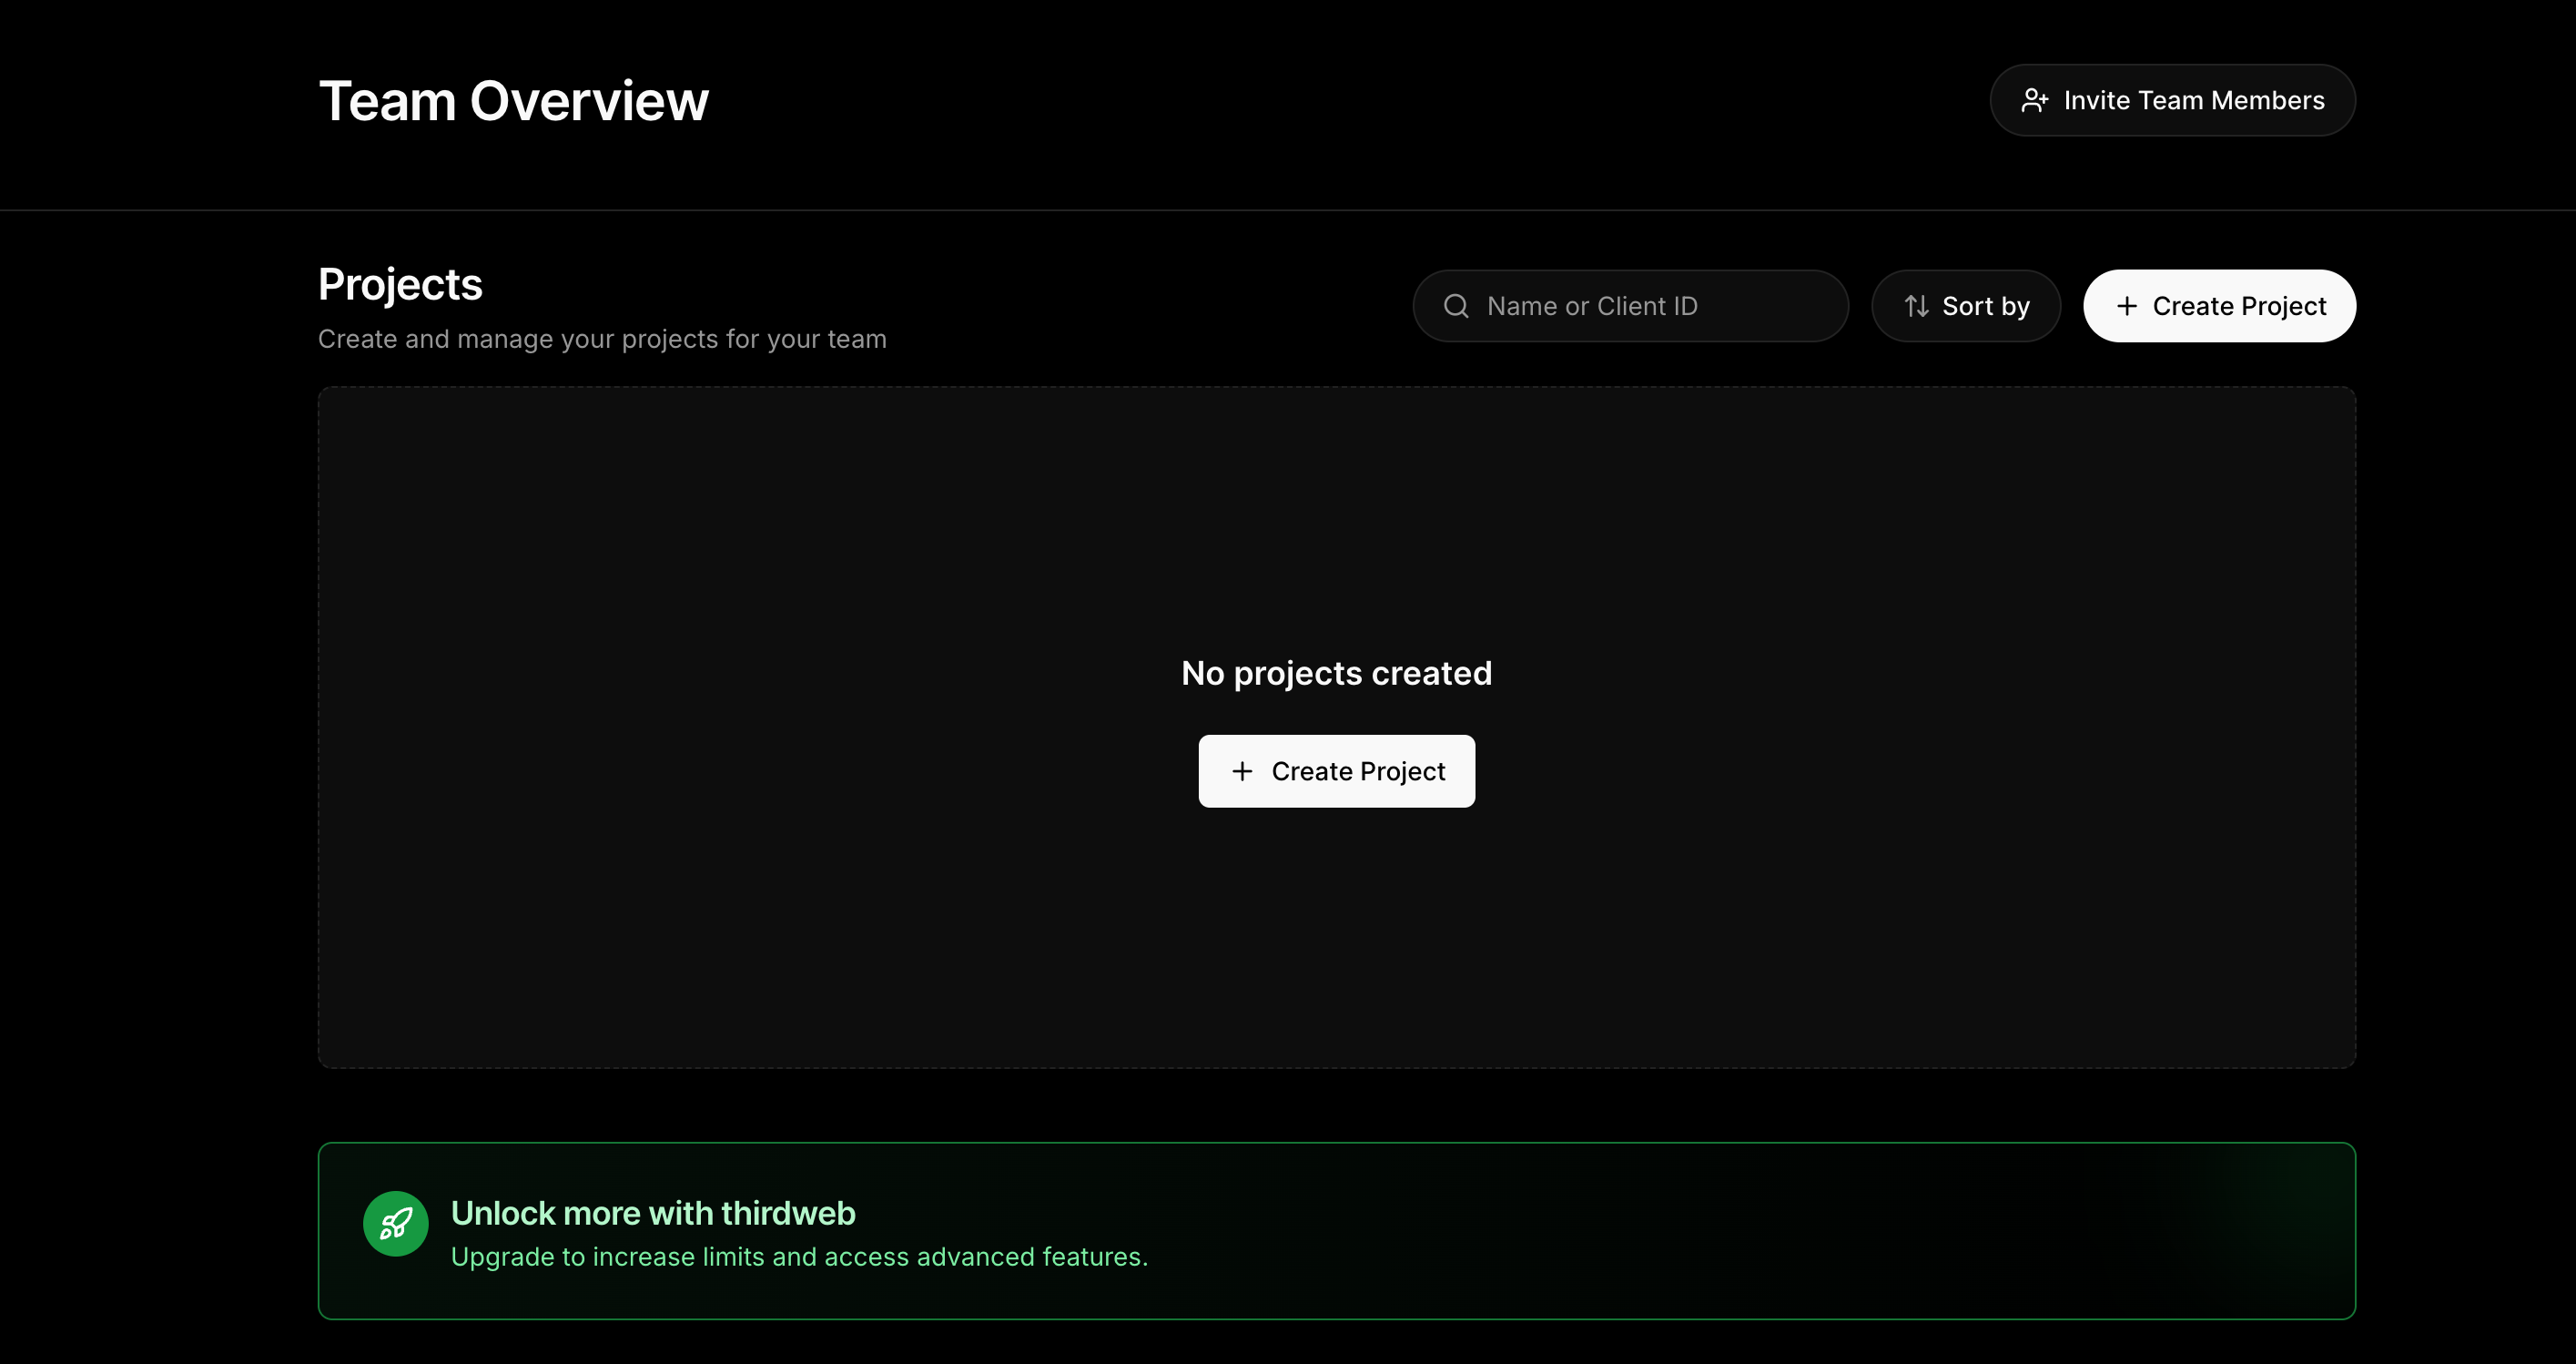This screenshot has height=1364, width=2576.
Task: Click the upgrade banner text about advanced features
Action: coord(799,1257)
